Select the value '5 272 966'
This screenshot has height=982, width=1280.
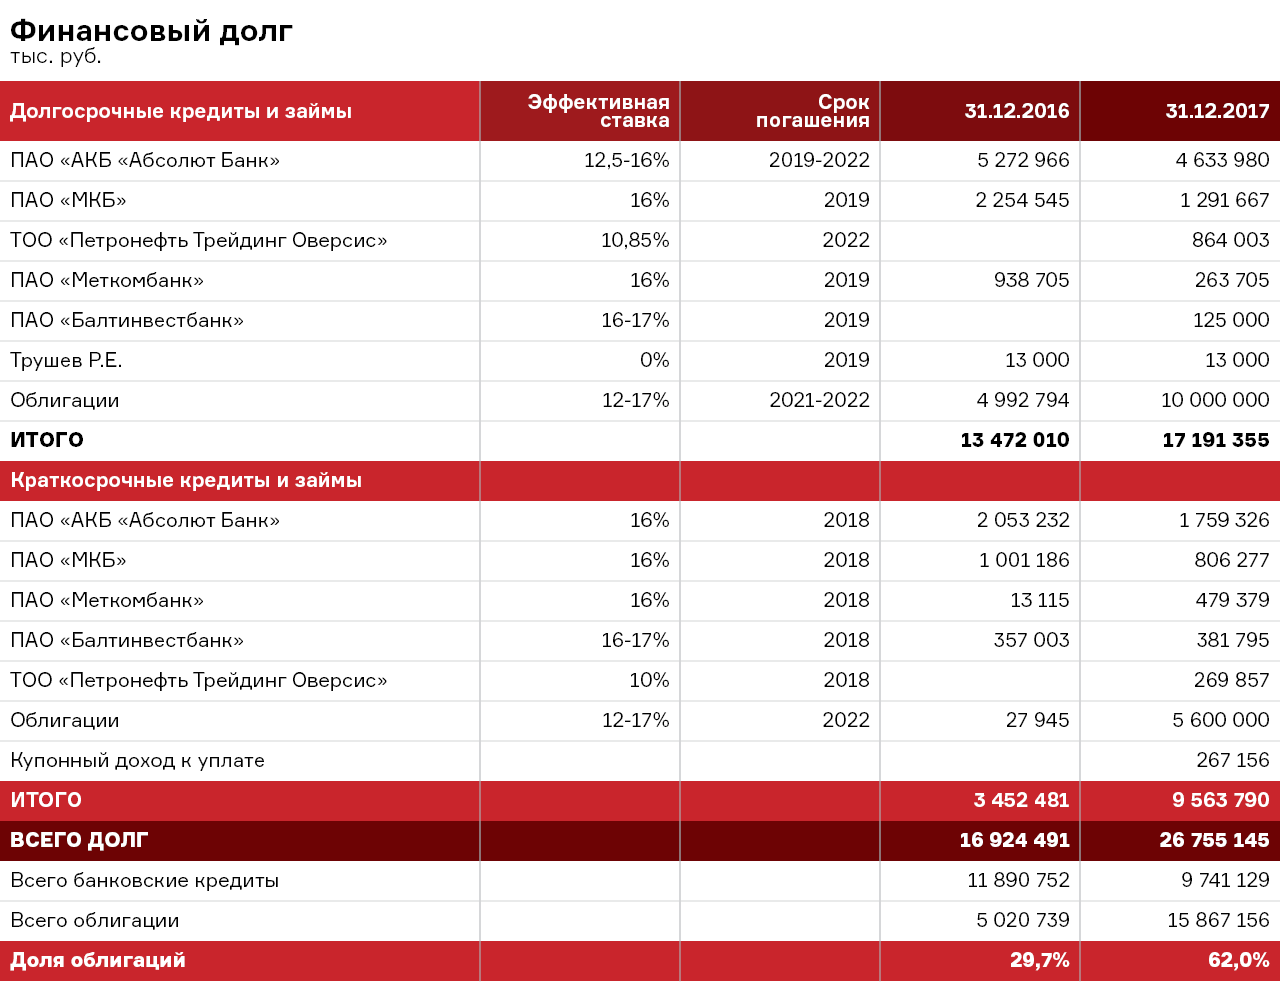(1023, 160)
